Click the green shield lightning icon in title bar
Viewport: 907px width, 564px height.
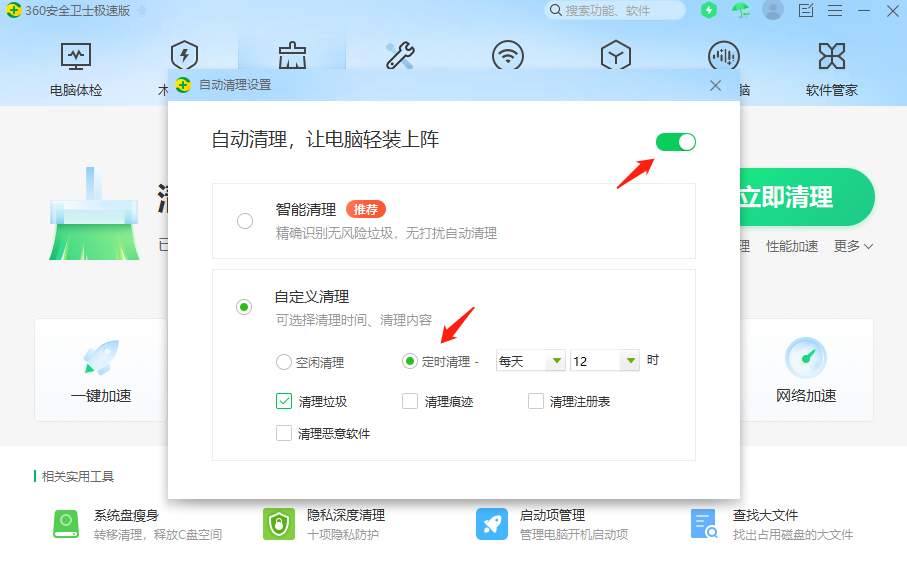709,10
